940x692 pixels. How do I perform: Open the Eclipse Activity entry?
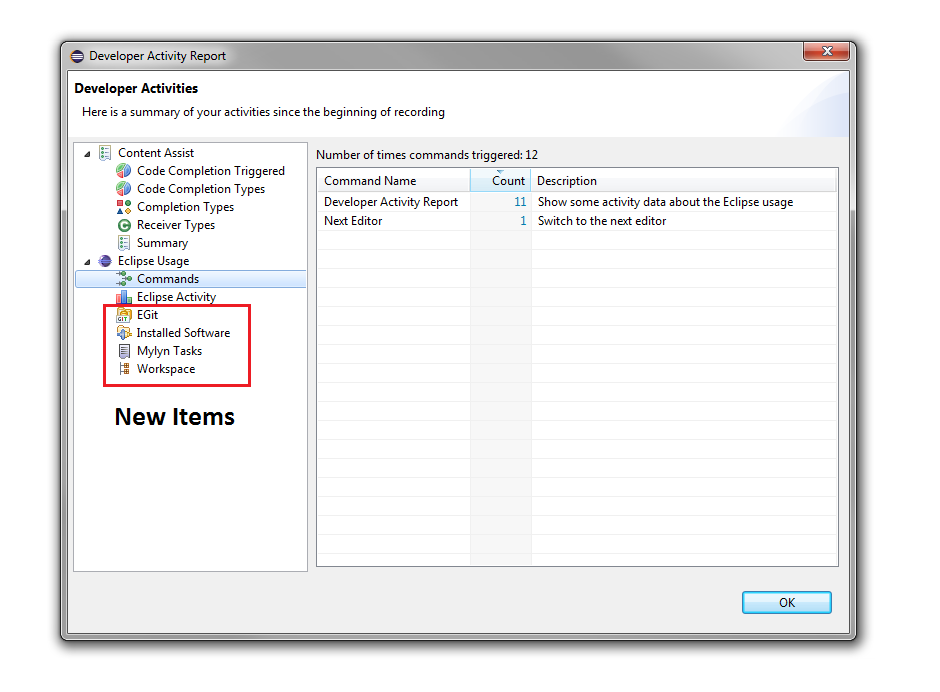click(176, 297)
